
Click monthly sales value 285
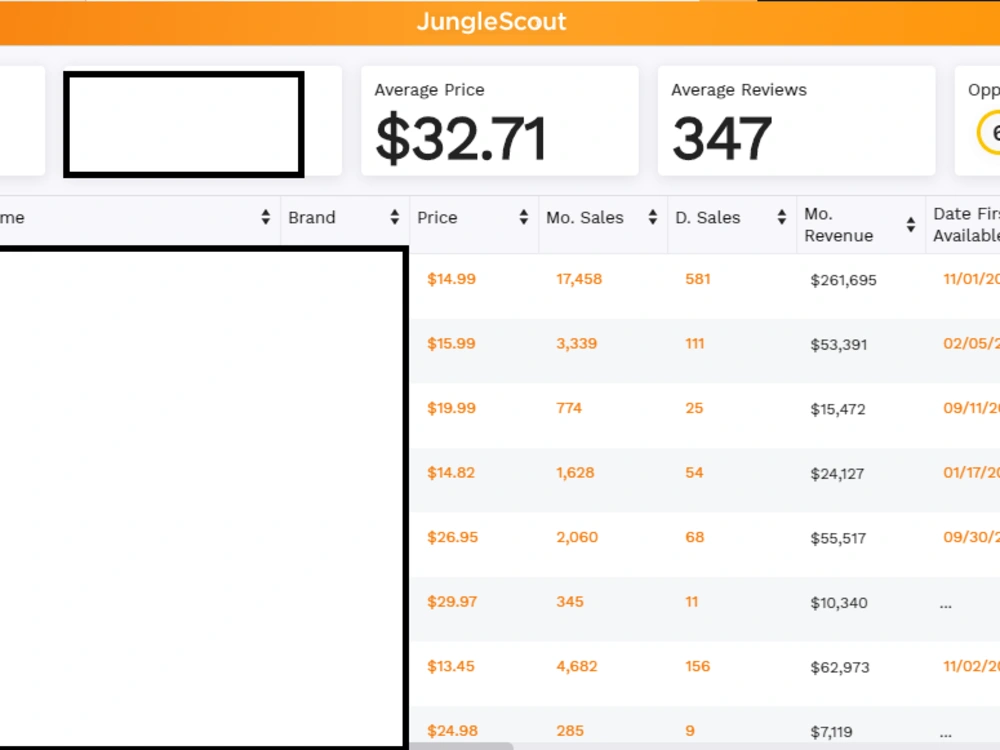[570, 730]
